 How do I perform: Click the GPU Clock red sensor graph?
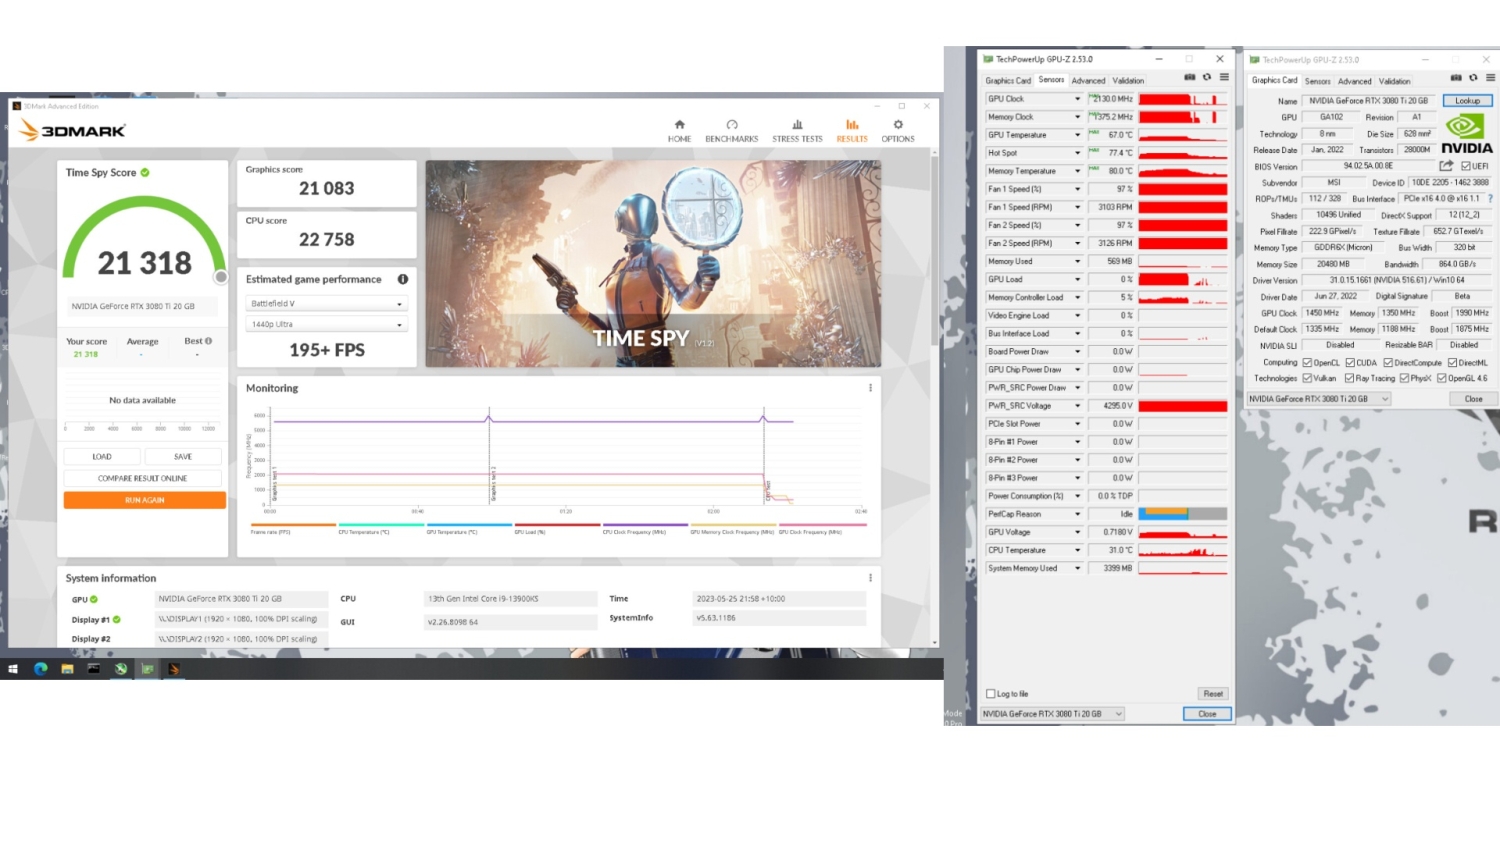(1182, 99)
